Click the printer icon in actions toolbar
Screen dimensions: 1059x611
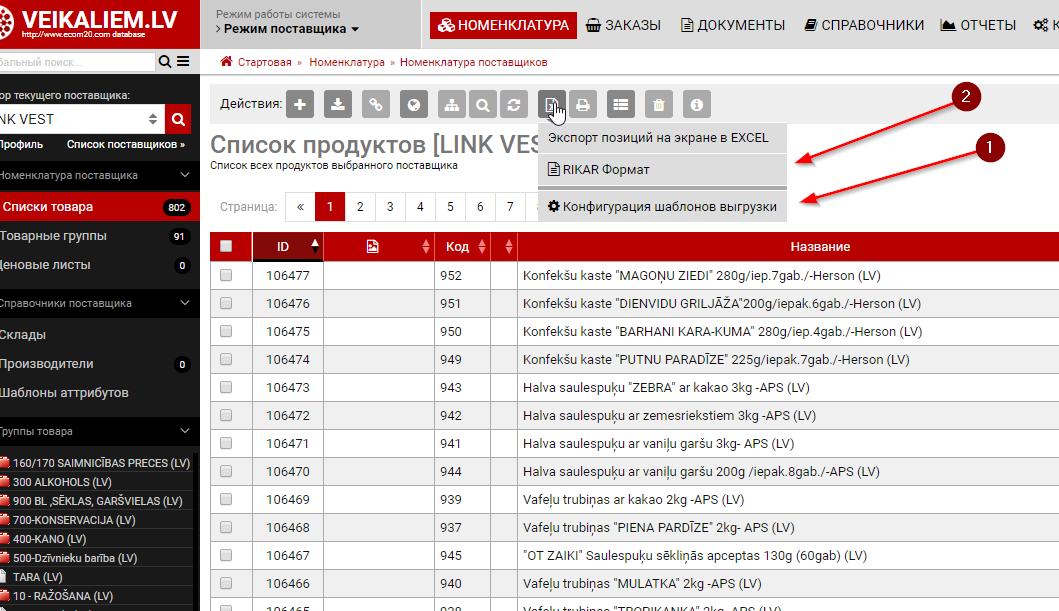(583, 104)
